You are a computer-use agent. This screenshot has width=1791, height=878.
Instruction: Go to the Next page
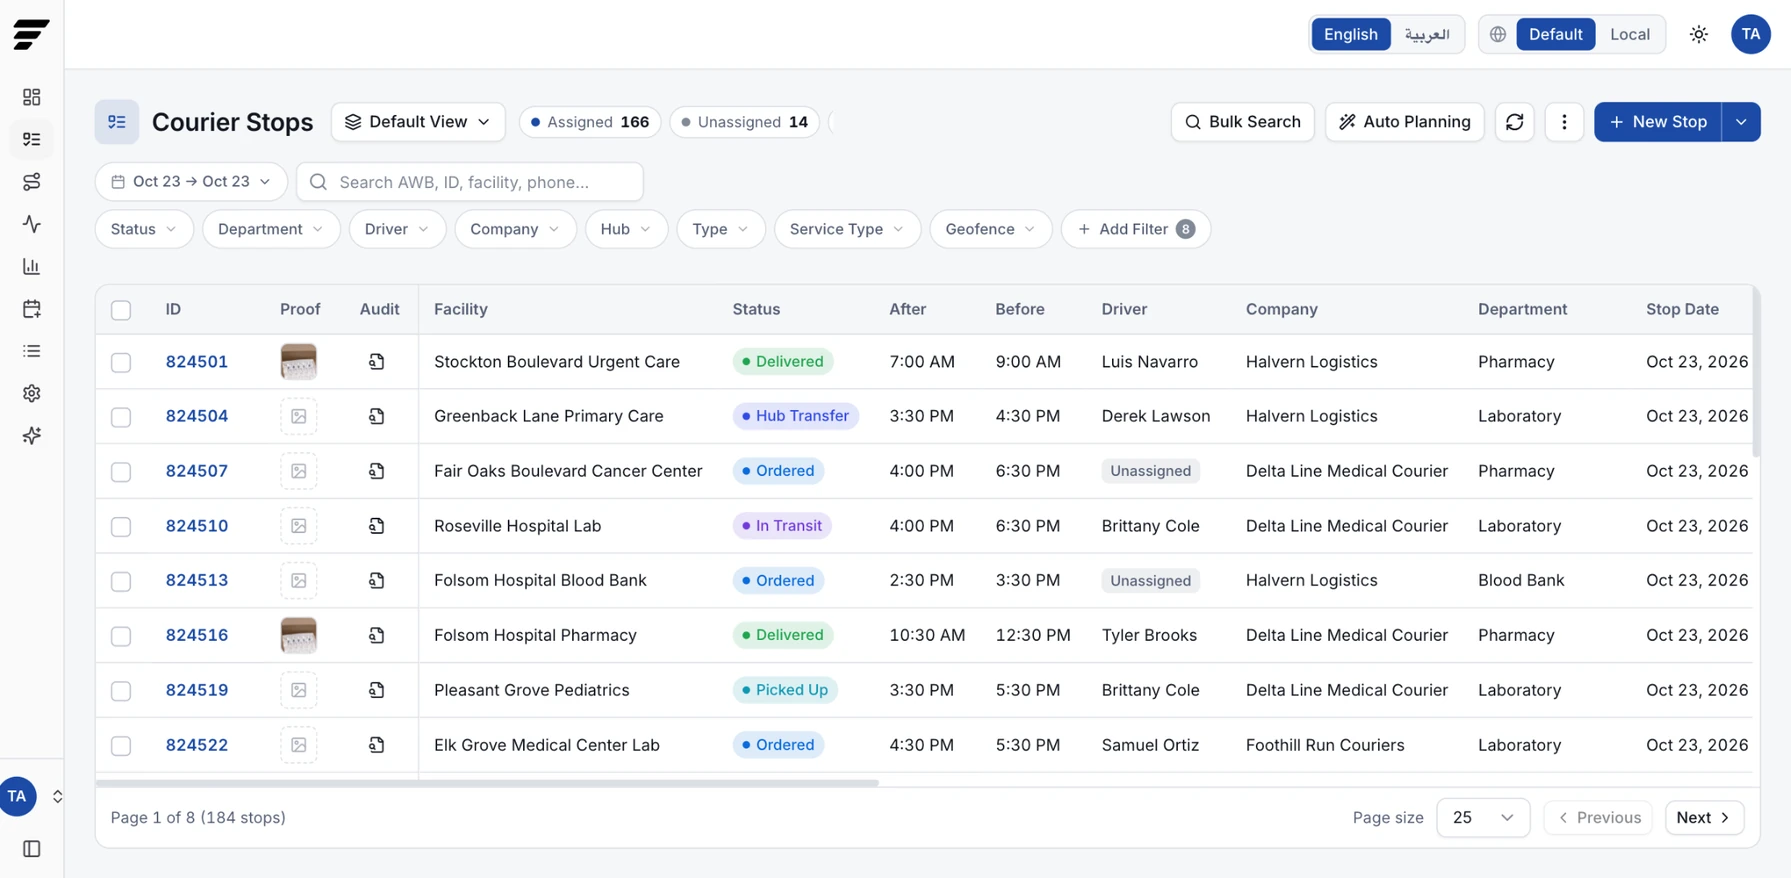(1704, 818)
